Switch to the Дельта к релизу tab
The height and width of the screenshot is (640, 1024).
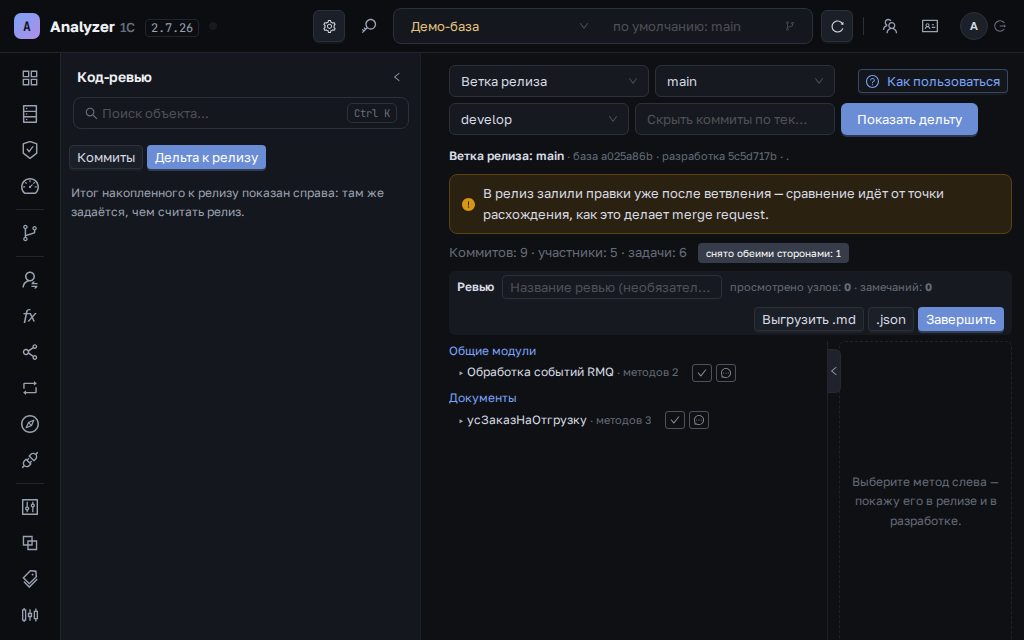[206, 157]
